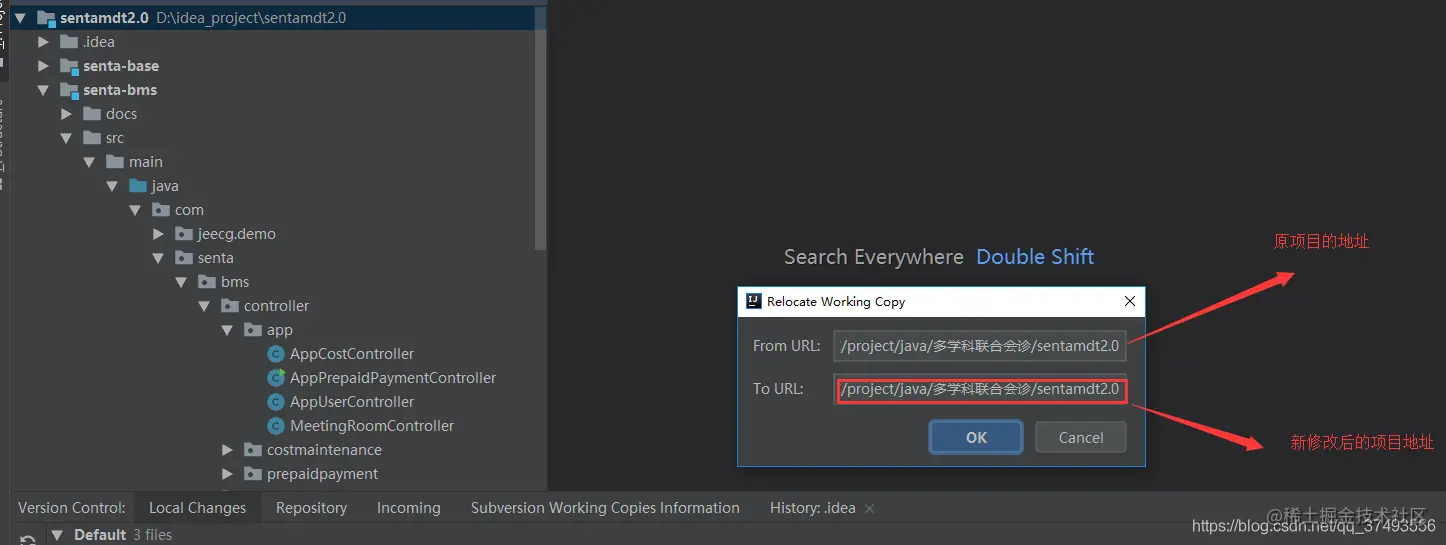Click the MeetingRoomController class icon
The image size is (1446, 545).
click(276, 426)
